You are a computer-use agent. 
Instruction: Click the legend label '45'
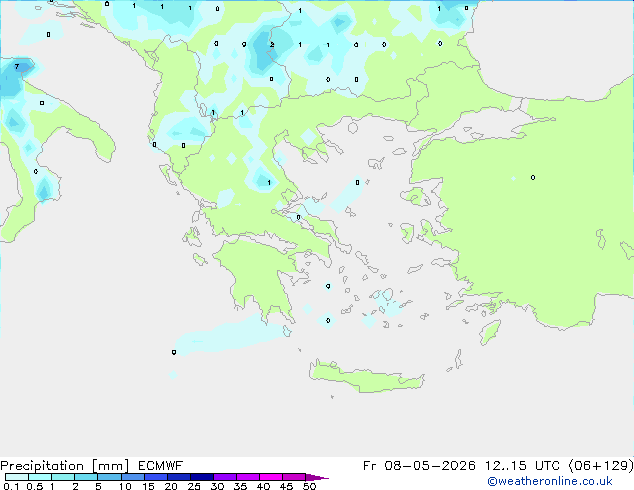[x=286, y=486]
